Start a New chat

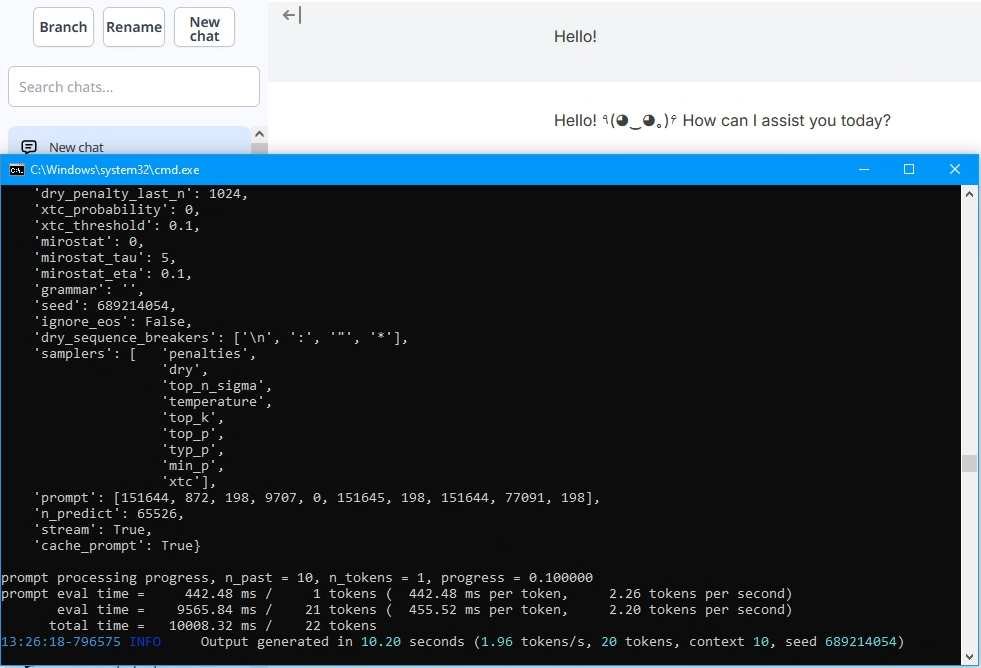205,27
